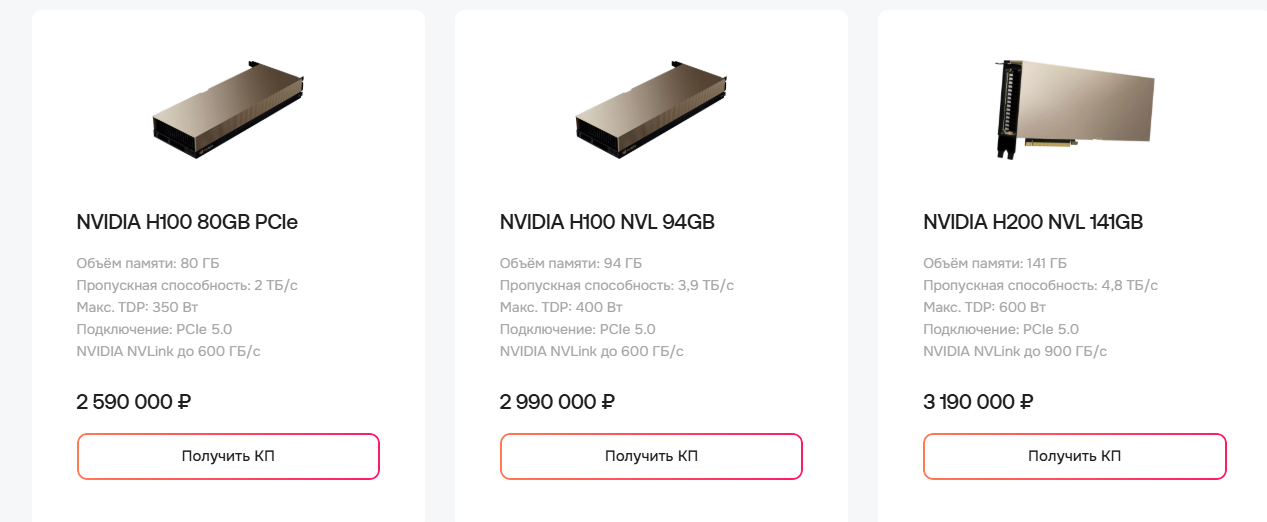The width and height of the screenshot is (1267, 522).
Task: Select the "Макс. TDP: 600 Вт" line
Action: 984,308
